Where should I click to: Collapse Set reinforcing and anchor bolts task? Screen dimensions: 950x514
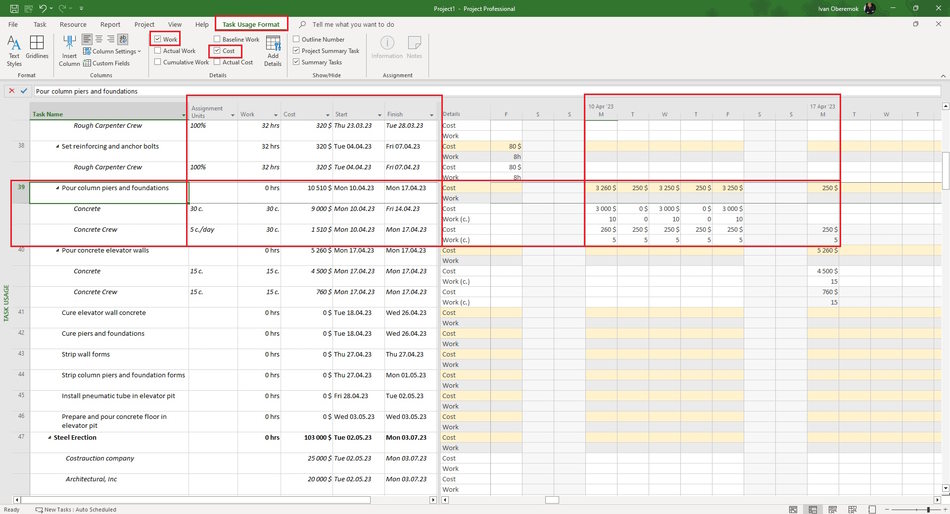pos(58,146)
